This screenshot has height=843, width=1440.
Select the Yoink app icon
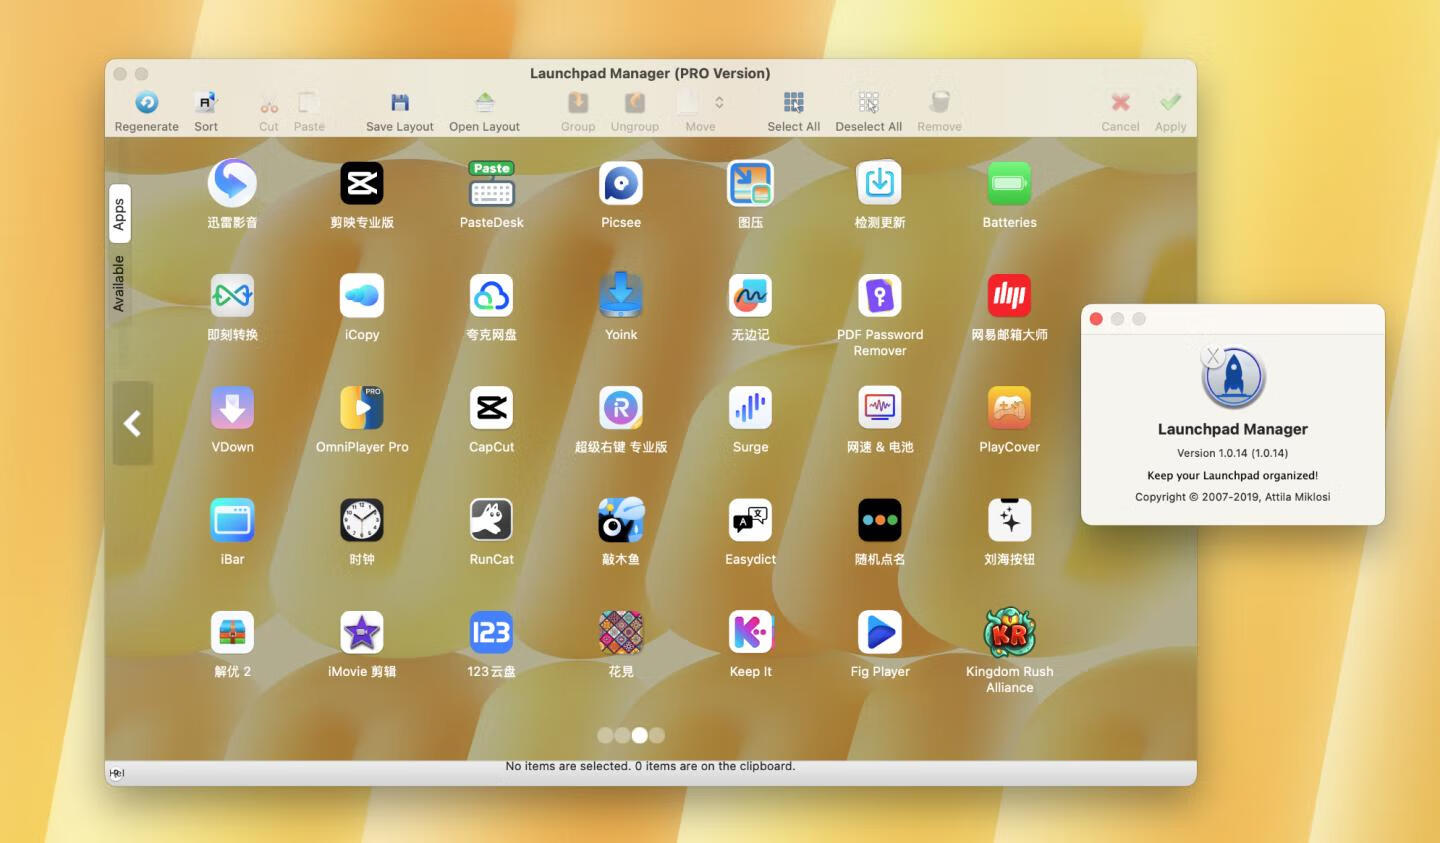[621, 295]
